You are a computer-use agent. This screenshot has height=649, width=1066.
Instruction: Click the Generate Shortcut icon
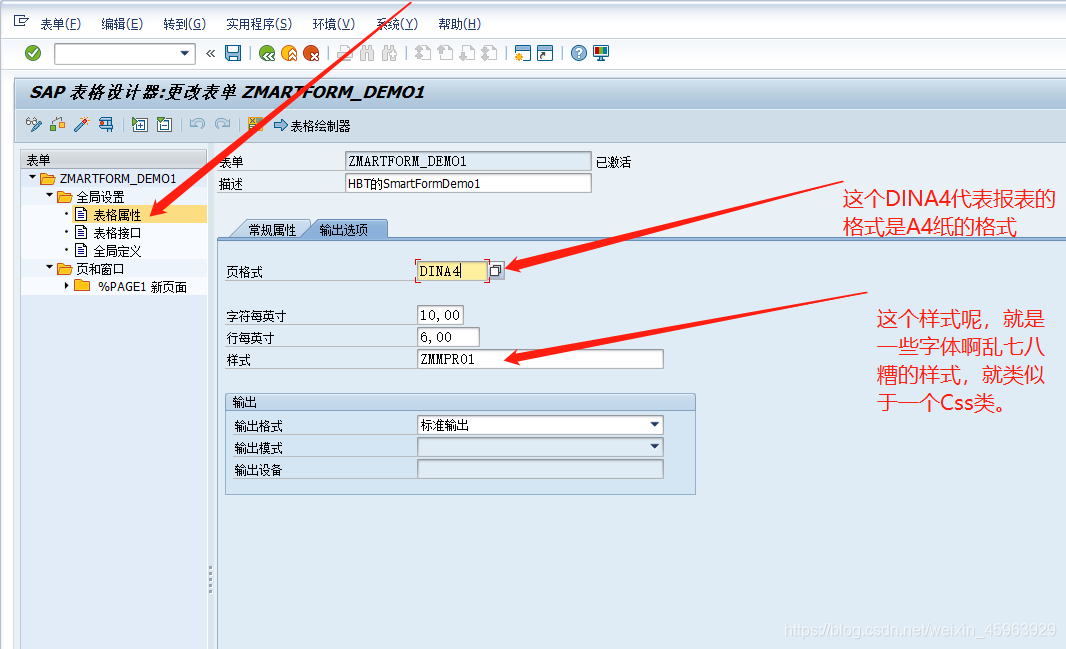545,53
